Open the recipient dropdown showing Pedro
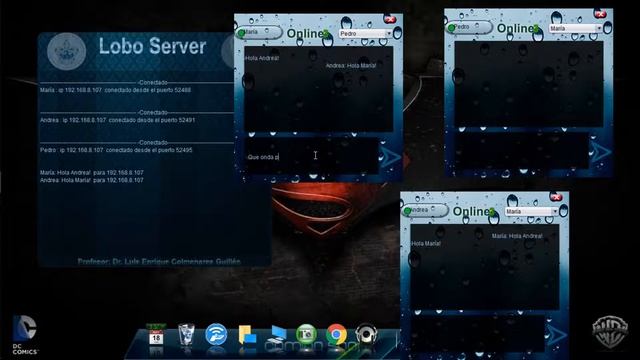Image resolution: width=640 pixels, height=360 pixels. (365, 33)
